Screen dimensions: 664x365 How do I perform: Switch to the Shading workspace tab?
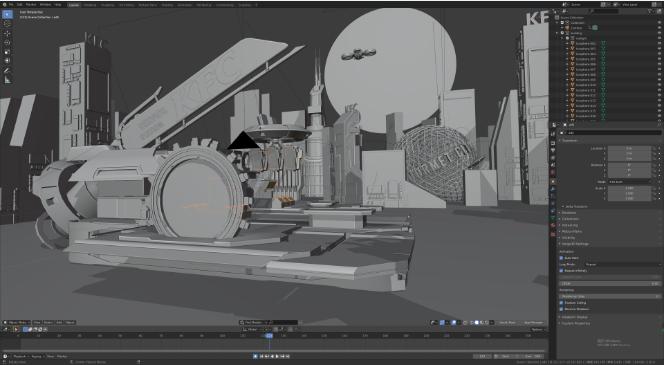coord(167,5)
